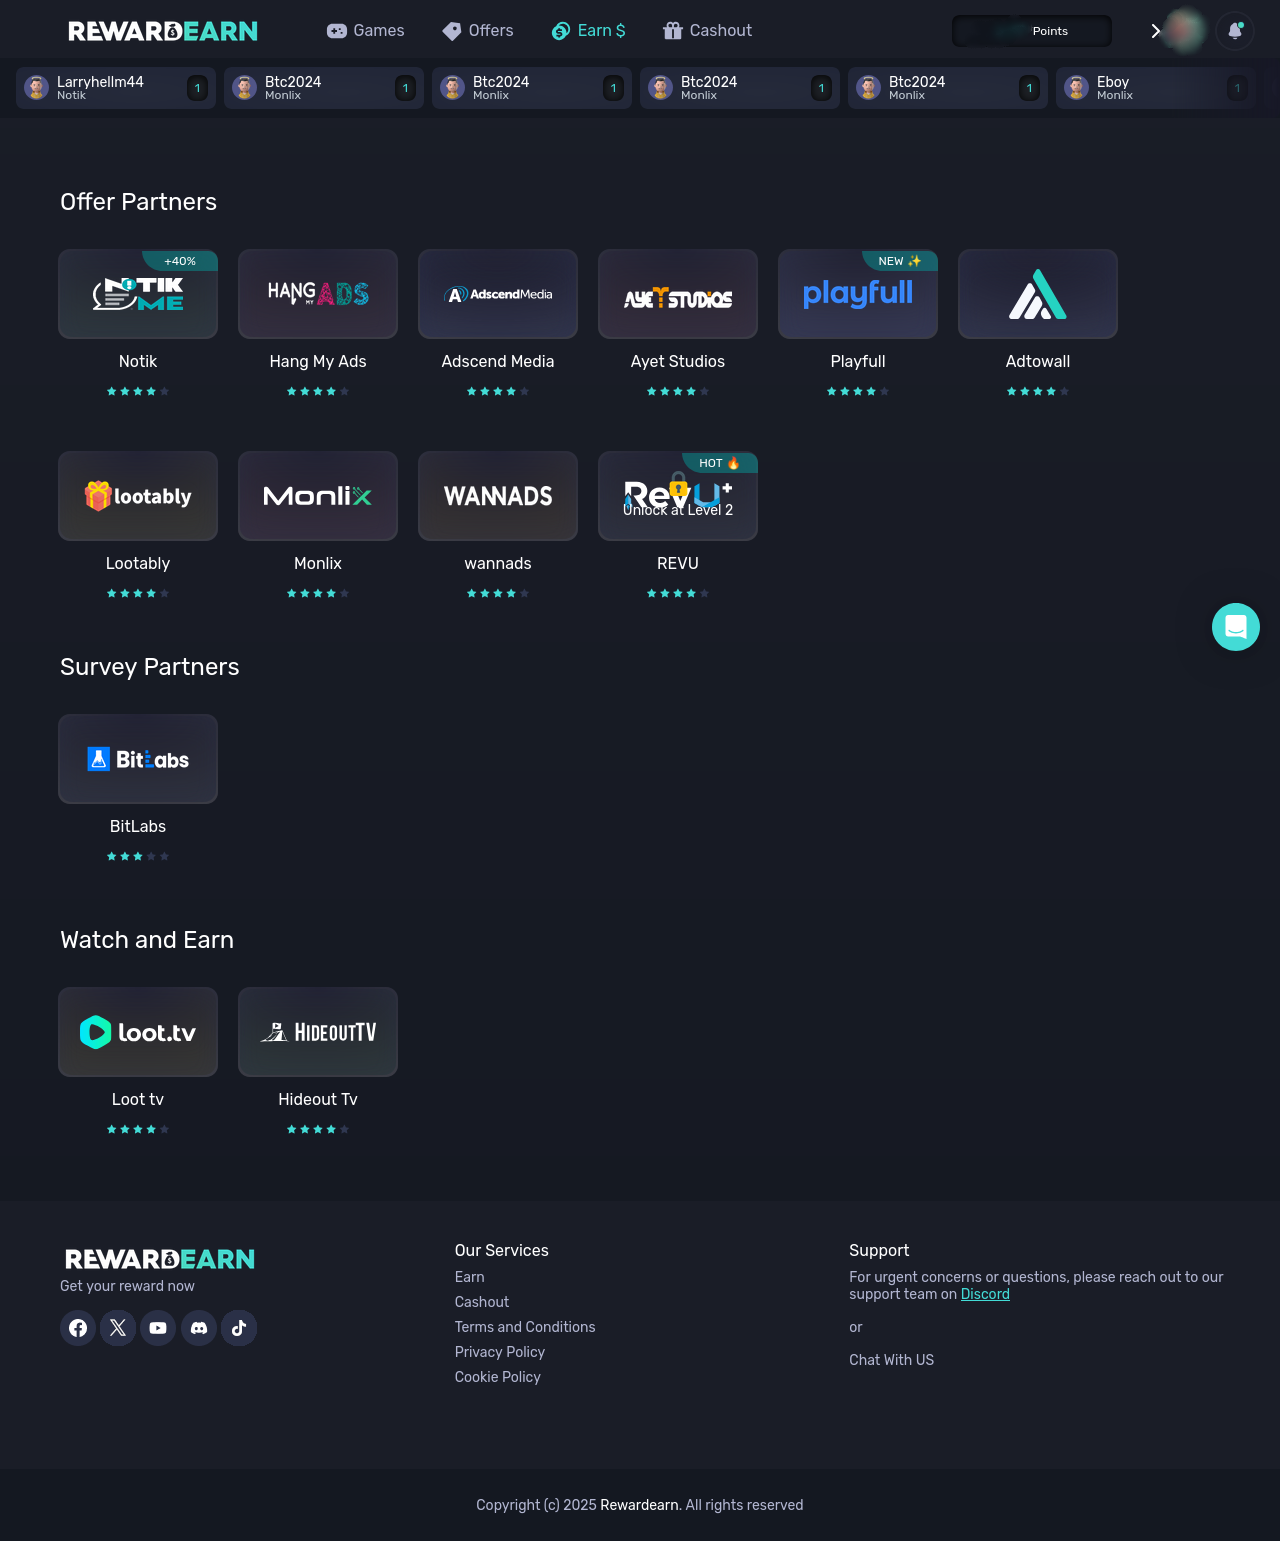
Task: Open the Playfull partner logo
Action: (858, 294)
